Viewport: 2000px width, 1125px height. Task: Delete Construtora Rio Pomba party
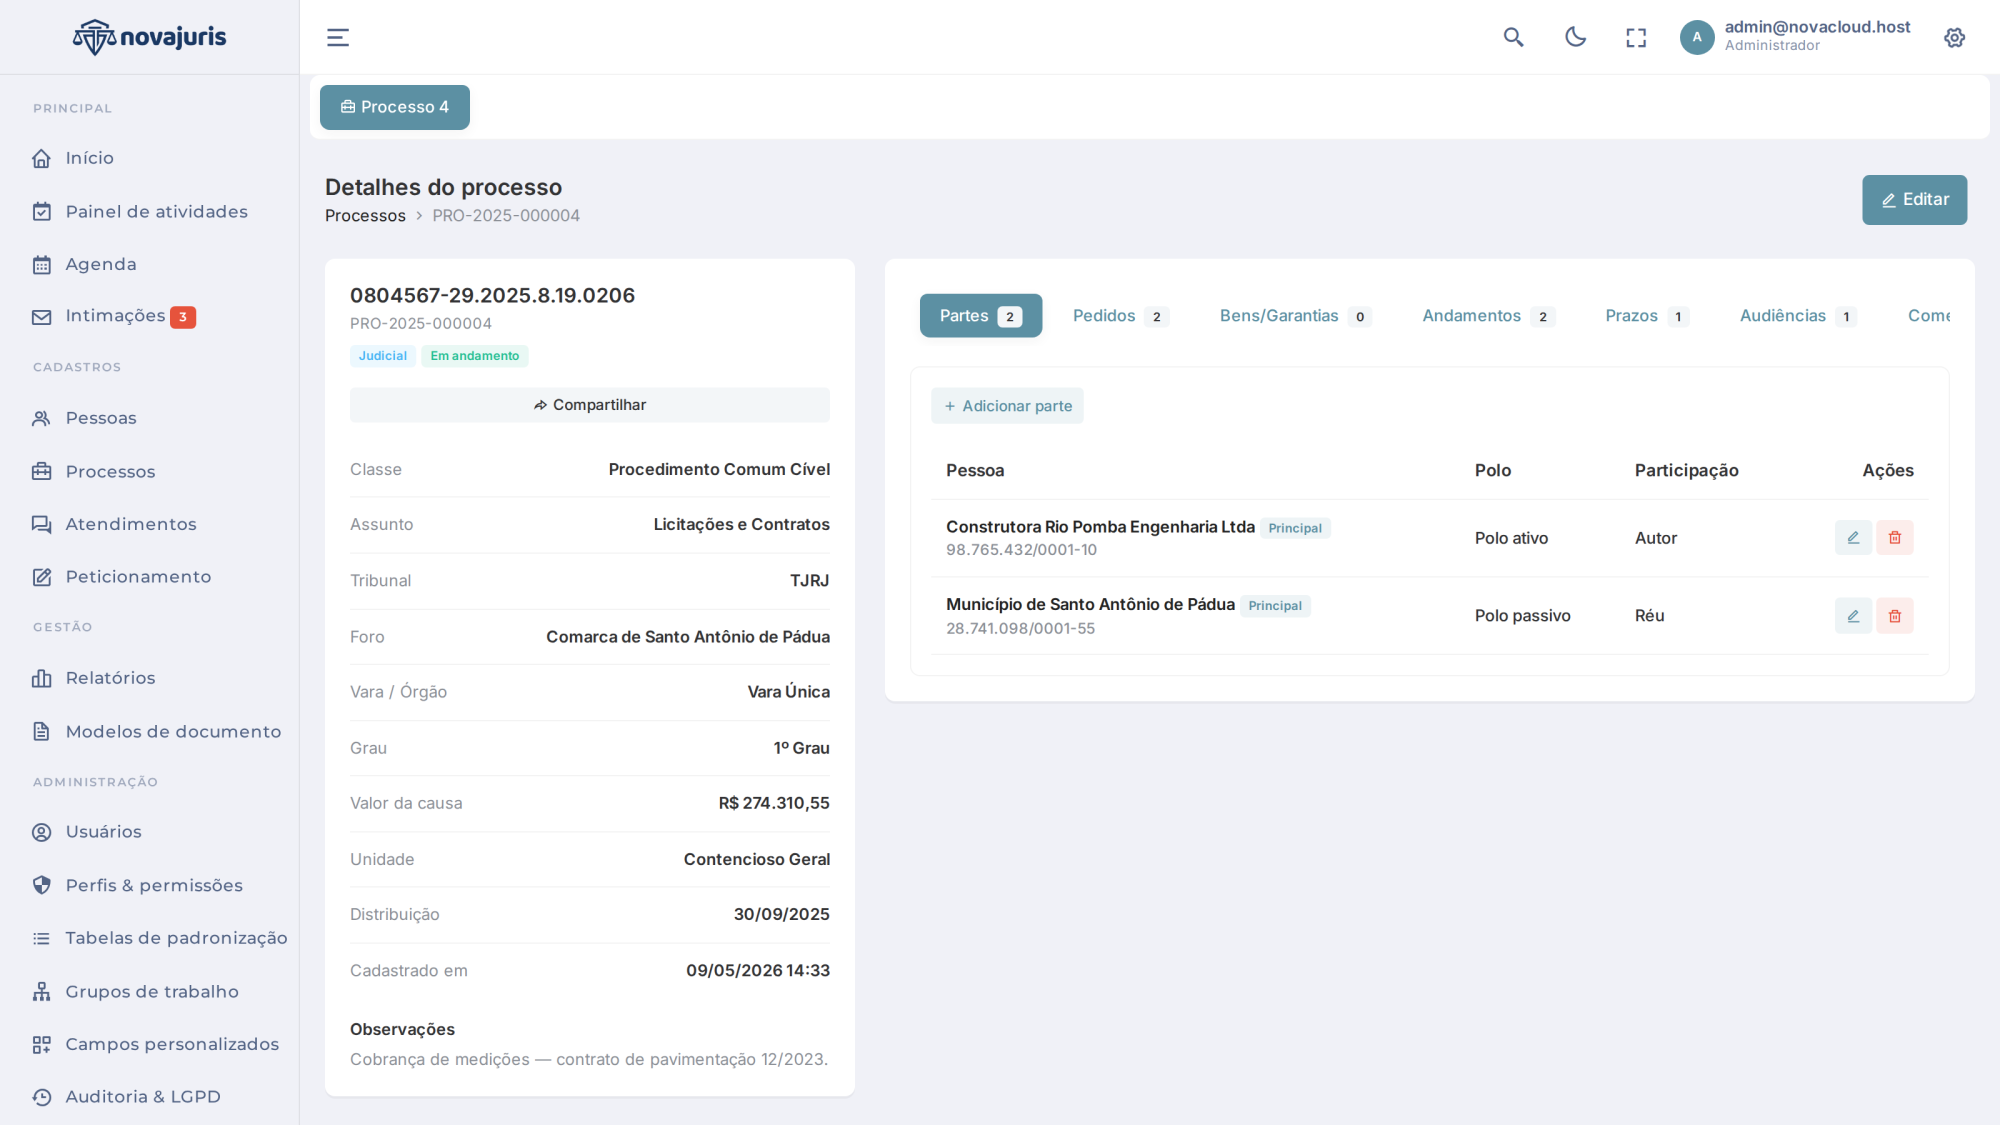(1894, 538)
